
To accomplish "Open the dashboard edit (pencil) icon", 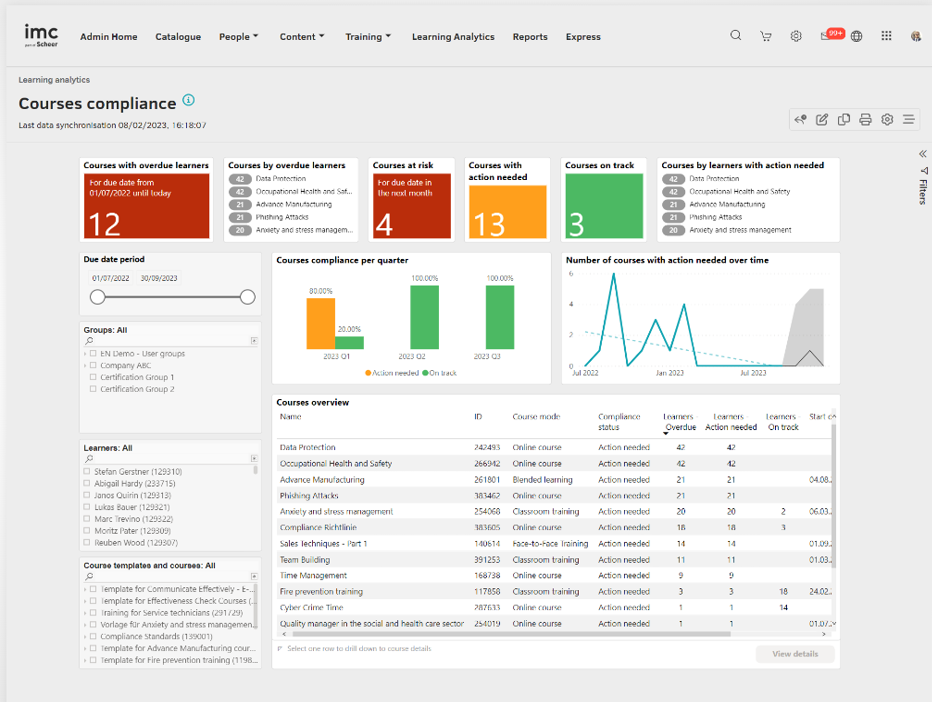I will pos(821,119).
